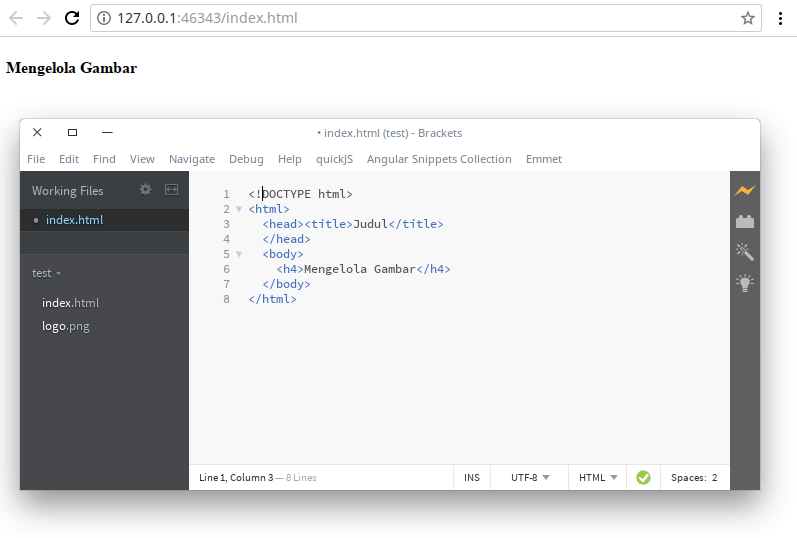Click the closing body tag on line 7
This screenshot has width=797, height=538.
(286, 284)
